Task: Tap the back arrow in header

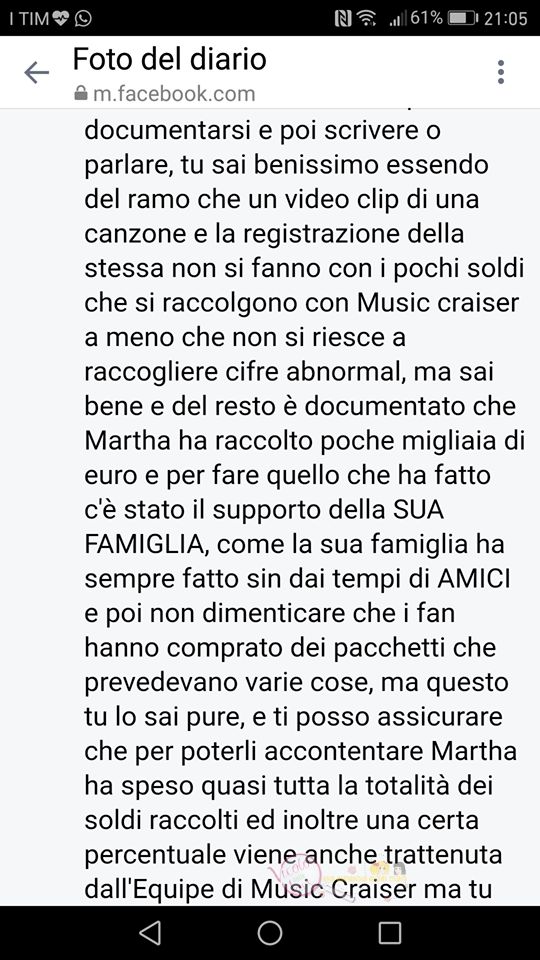Action: (36, 73)
